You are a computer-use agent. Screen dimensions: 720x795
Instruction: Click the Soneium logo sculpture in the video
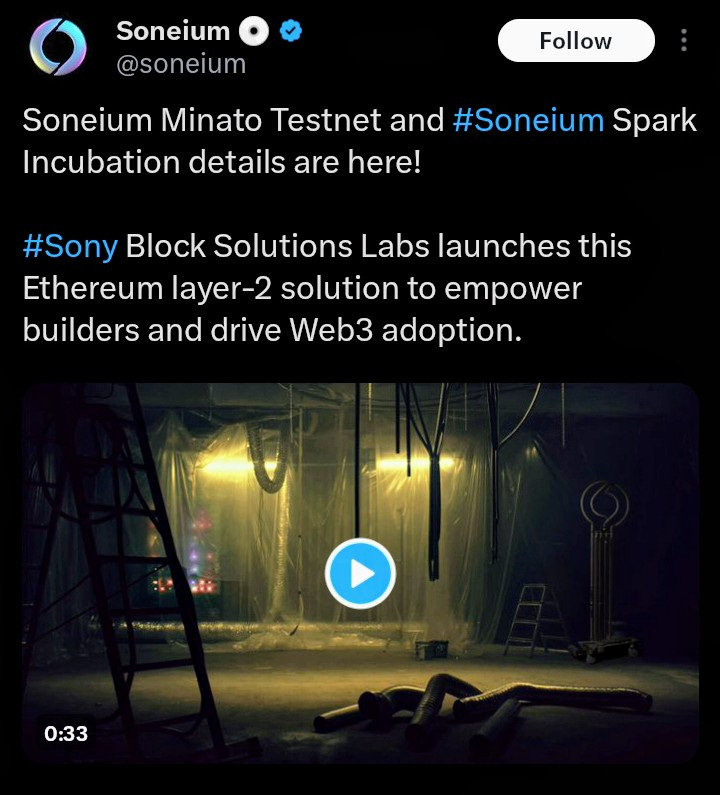[604, 568]
